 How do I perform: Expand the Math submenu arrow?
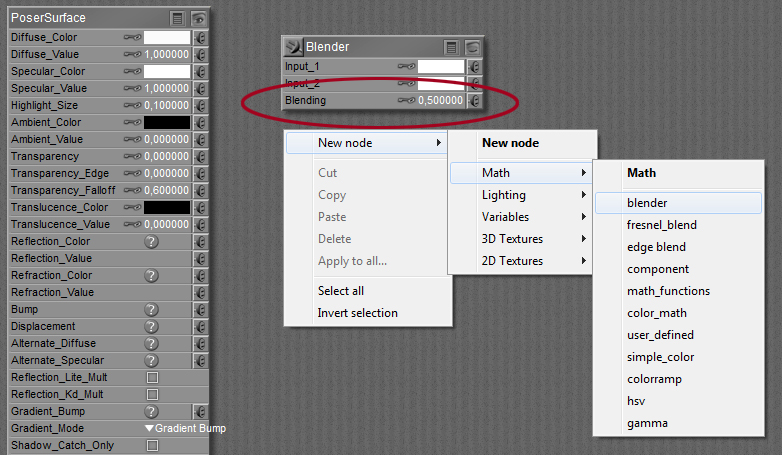(x=584, y=173)
